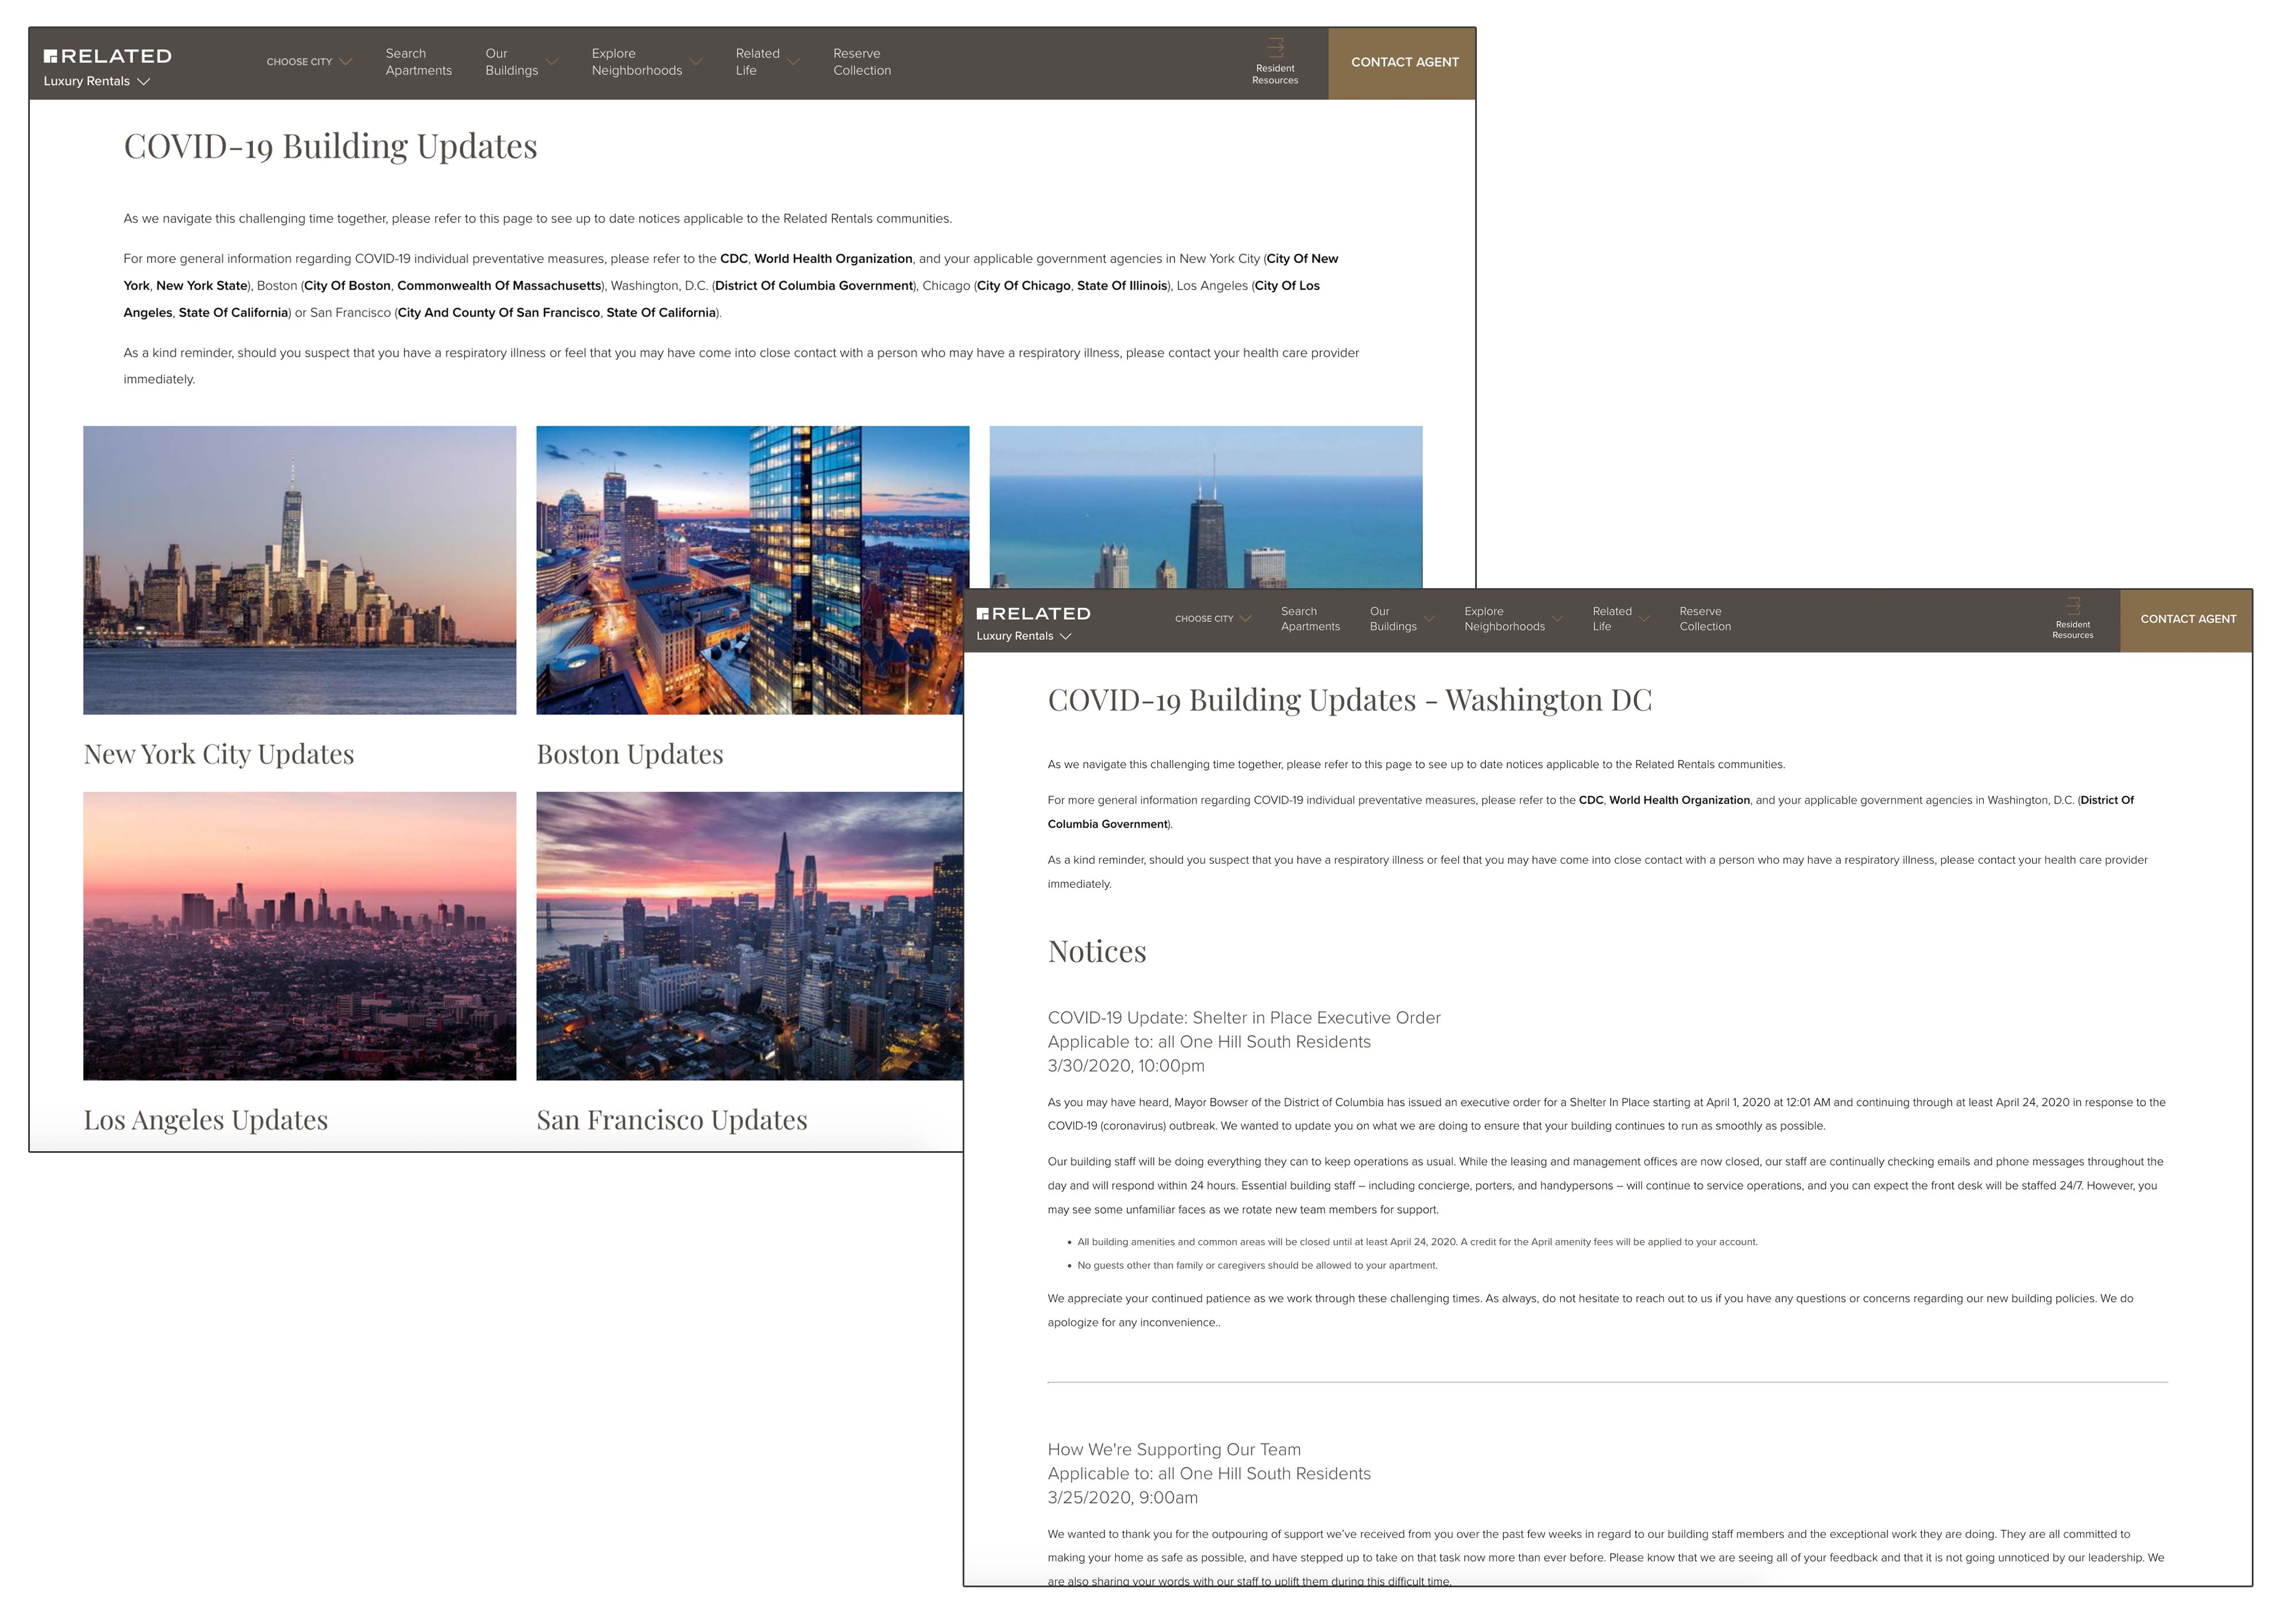Open State Of Illinois link

click(x=1122, y=286)
